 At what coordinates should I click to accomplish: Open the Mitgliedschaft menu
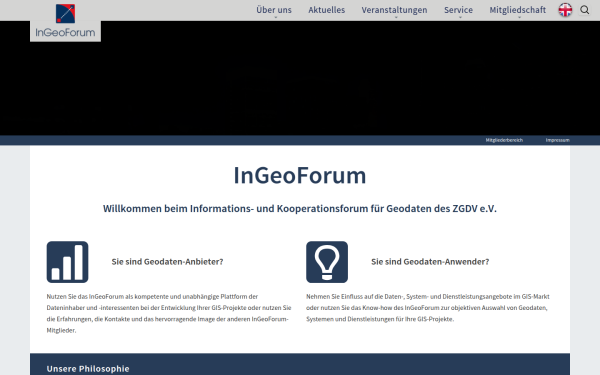(x=518, y=10)
